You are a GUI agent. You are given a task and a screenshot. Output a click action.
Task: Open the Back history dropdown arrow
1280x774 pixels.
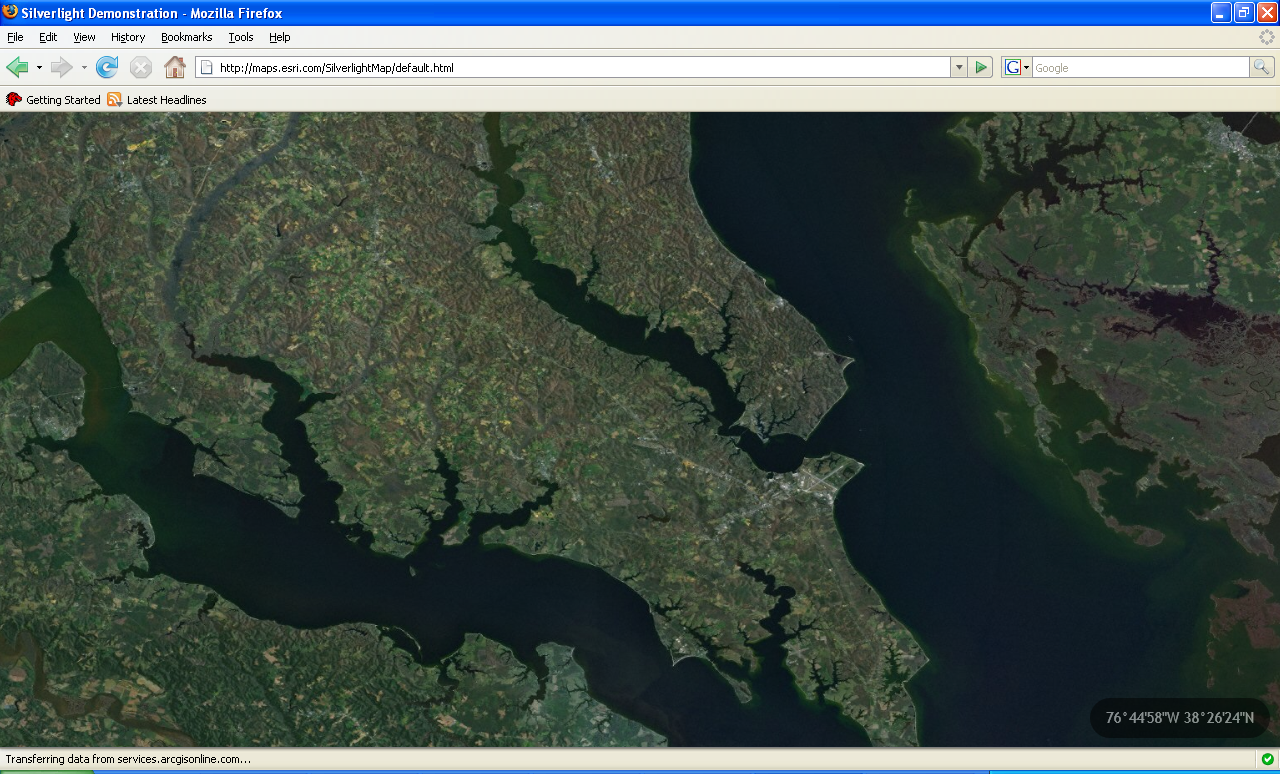39,68
